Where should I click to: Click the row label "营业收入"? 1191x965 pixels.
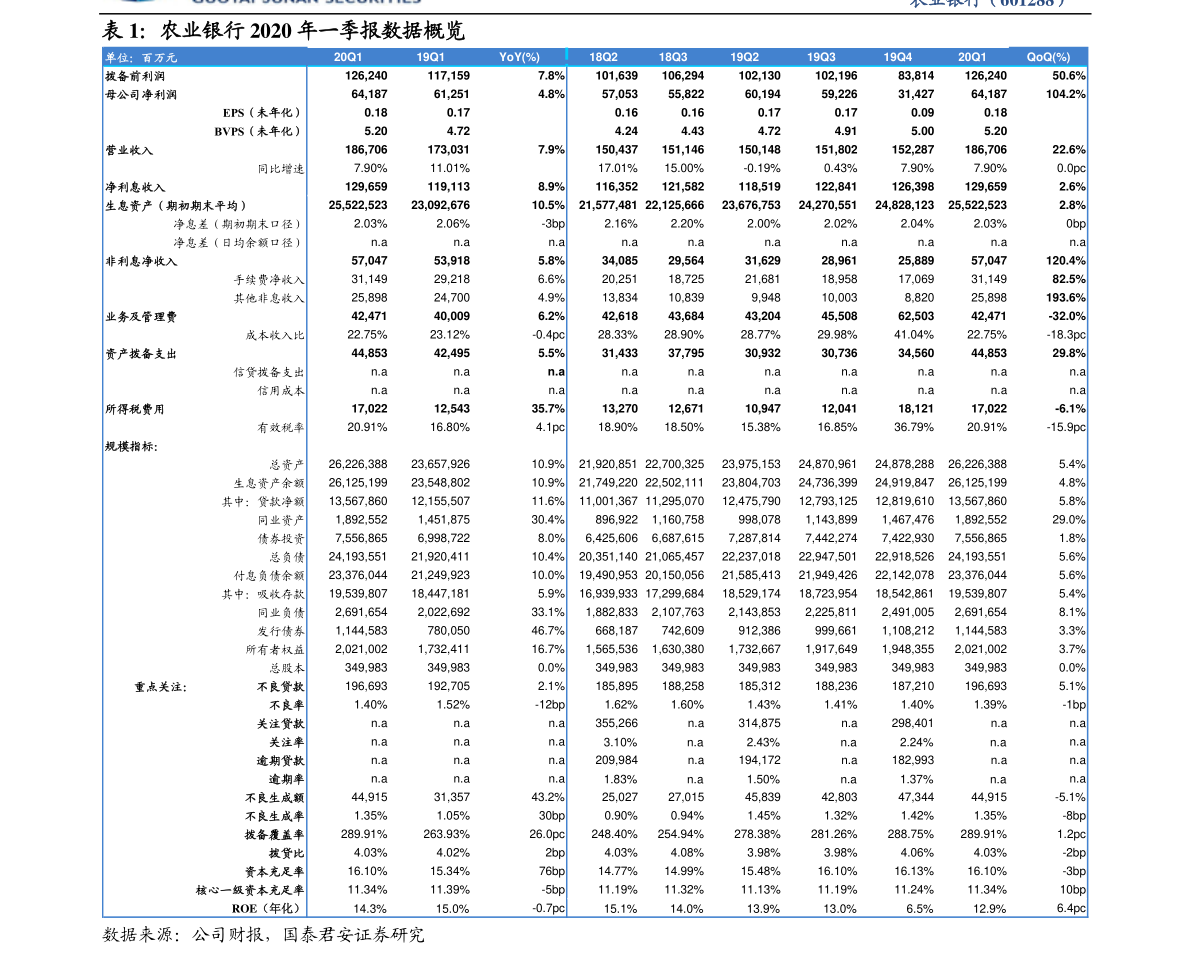[x=129, y=150]
